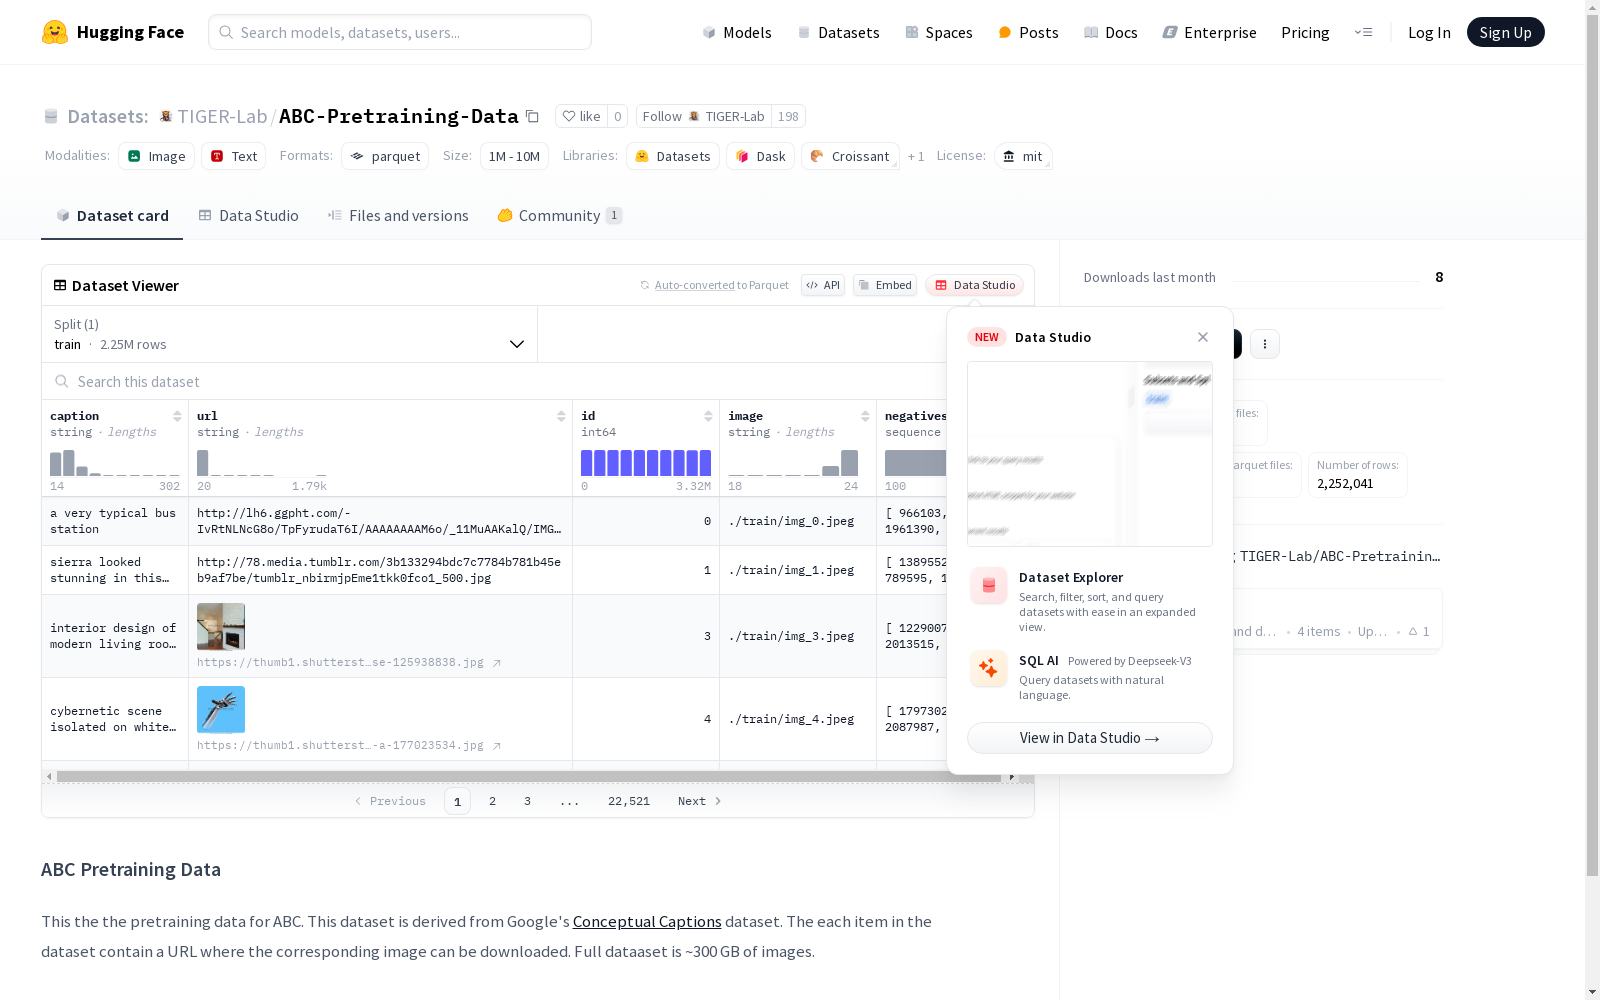Open the navigation more-options menu icon

(1363, 32)
